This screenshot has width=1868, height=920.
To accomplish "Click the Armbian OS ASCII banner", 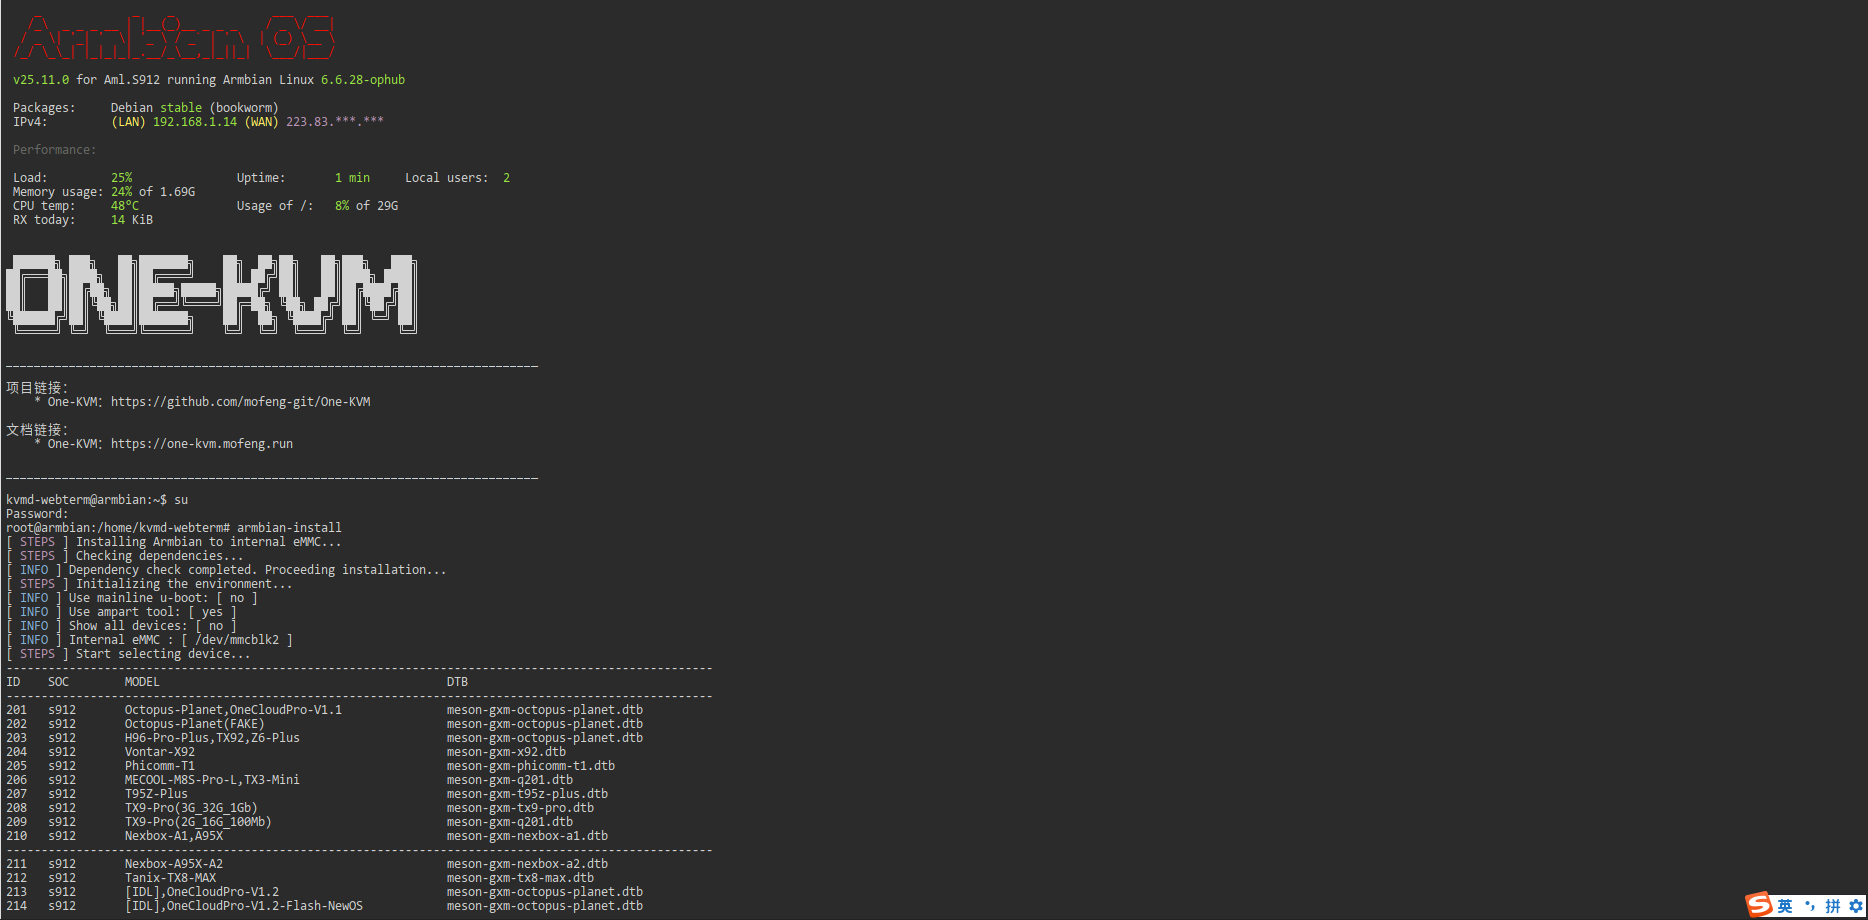I will click(174, 38).
